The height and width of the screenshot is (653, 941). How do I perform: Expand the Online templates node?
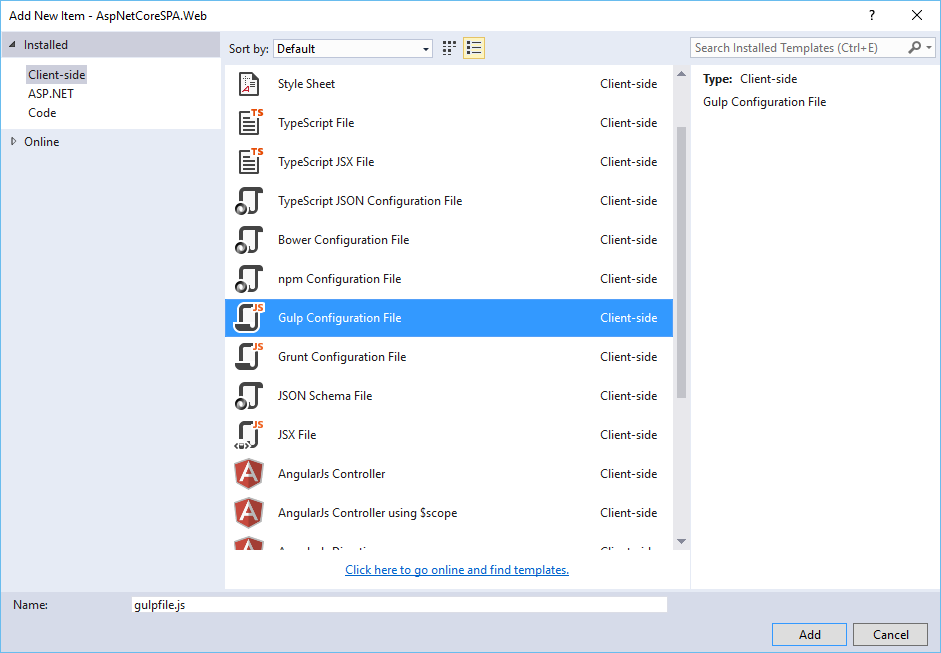[13, 142]
